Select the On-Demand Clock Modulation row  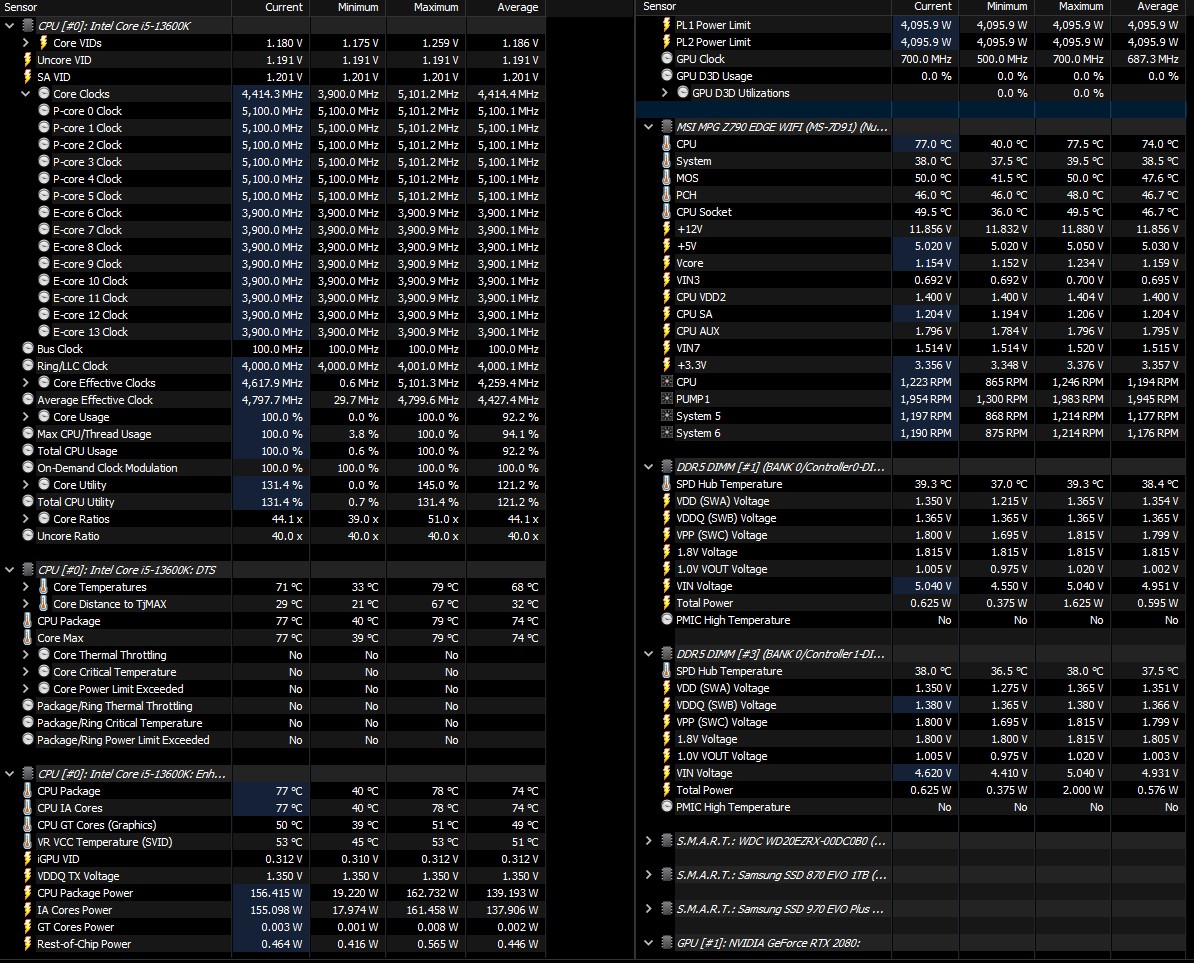(273, 467)
